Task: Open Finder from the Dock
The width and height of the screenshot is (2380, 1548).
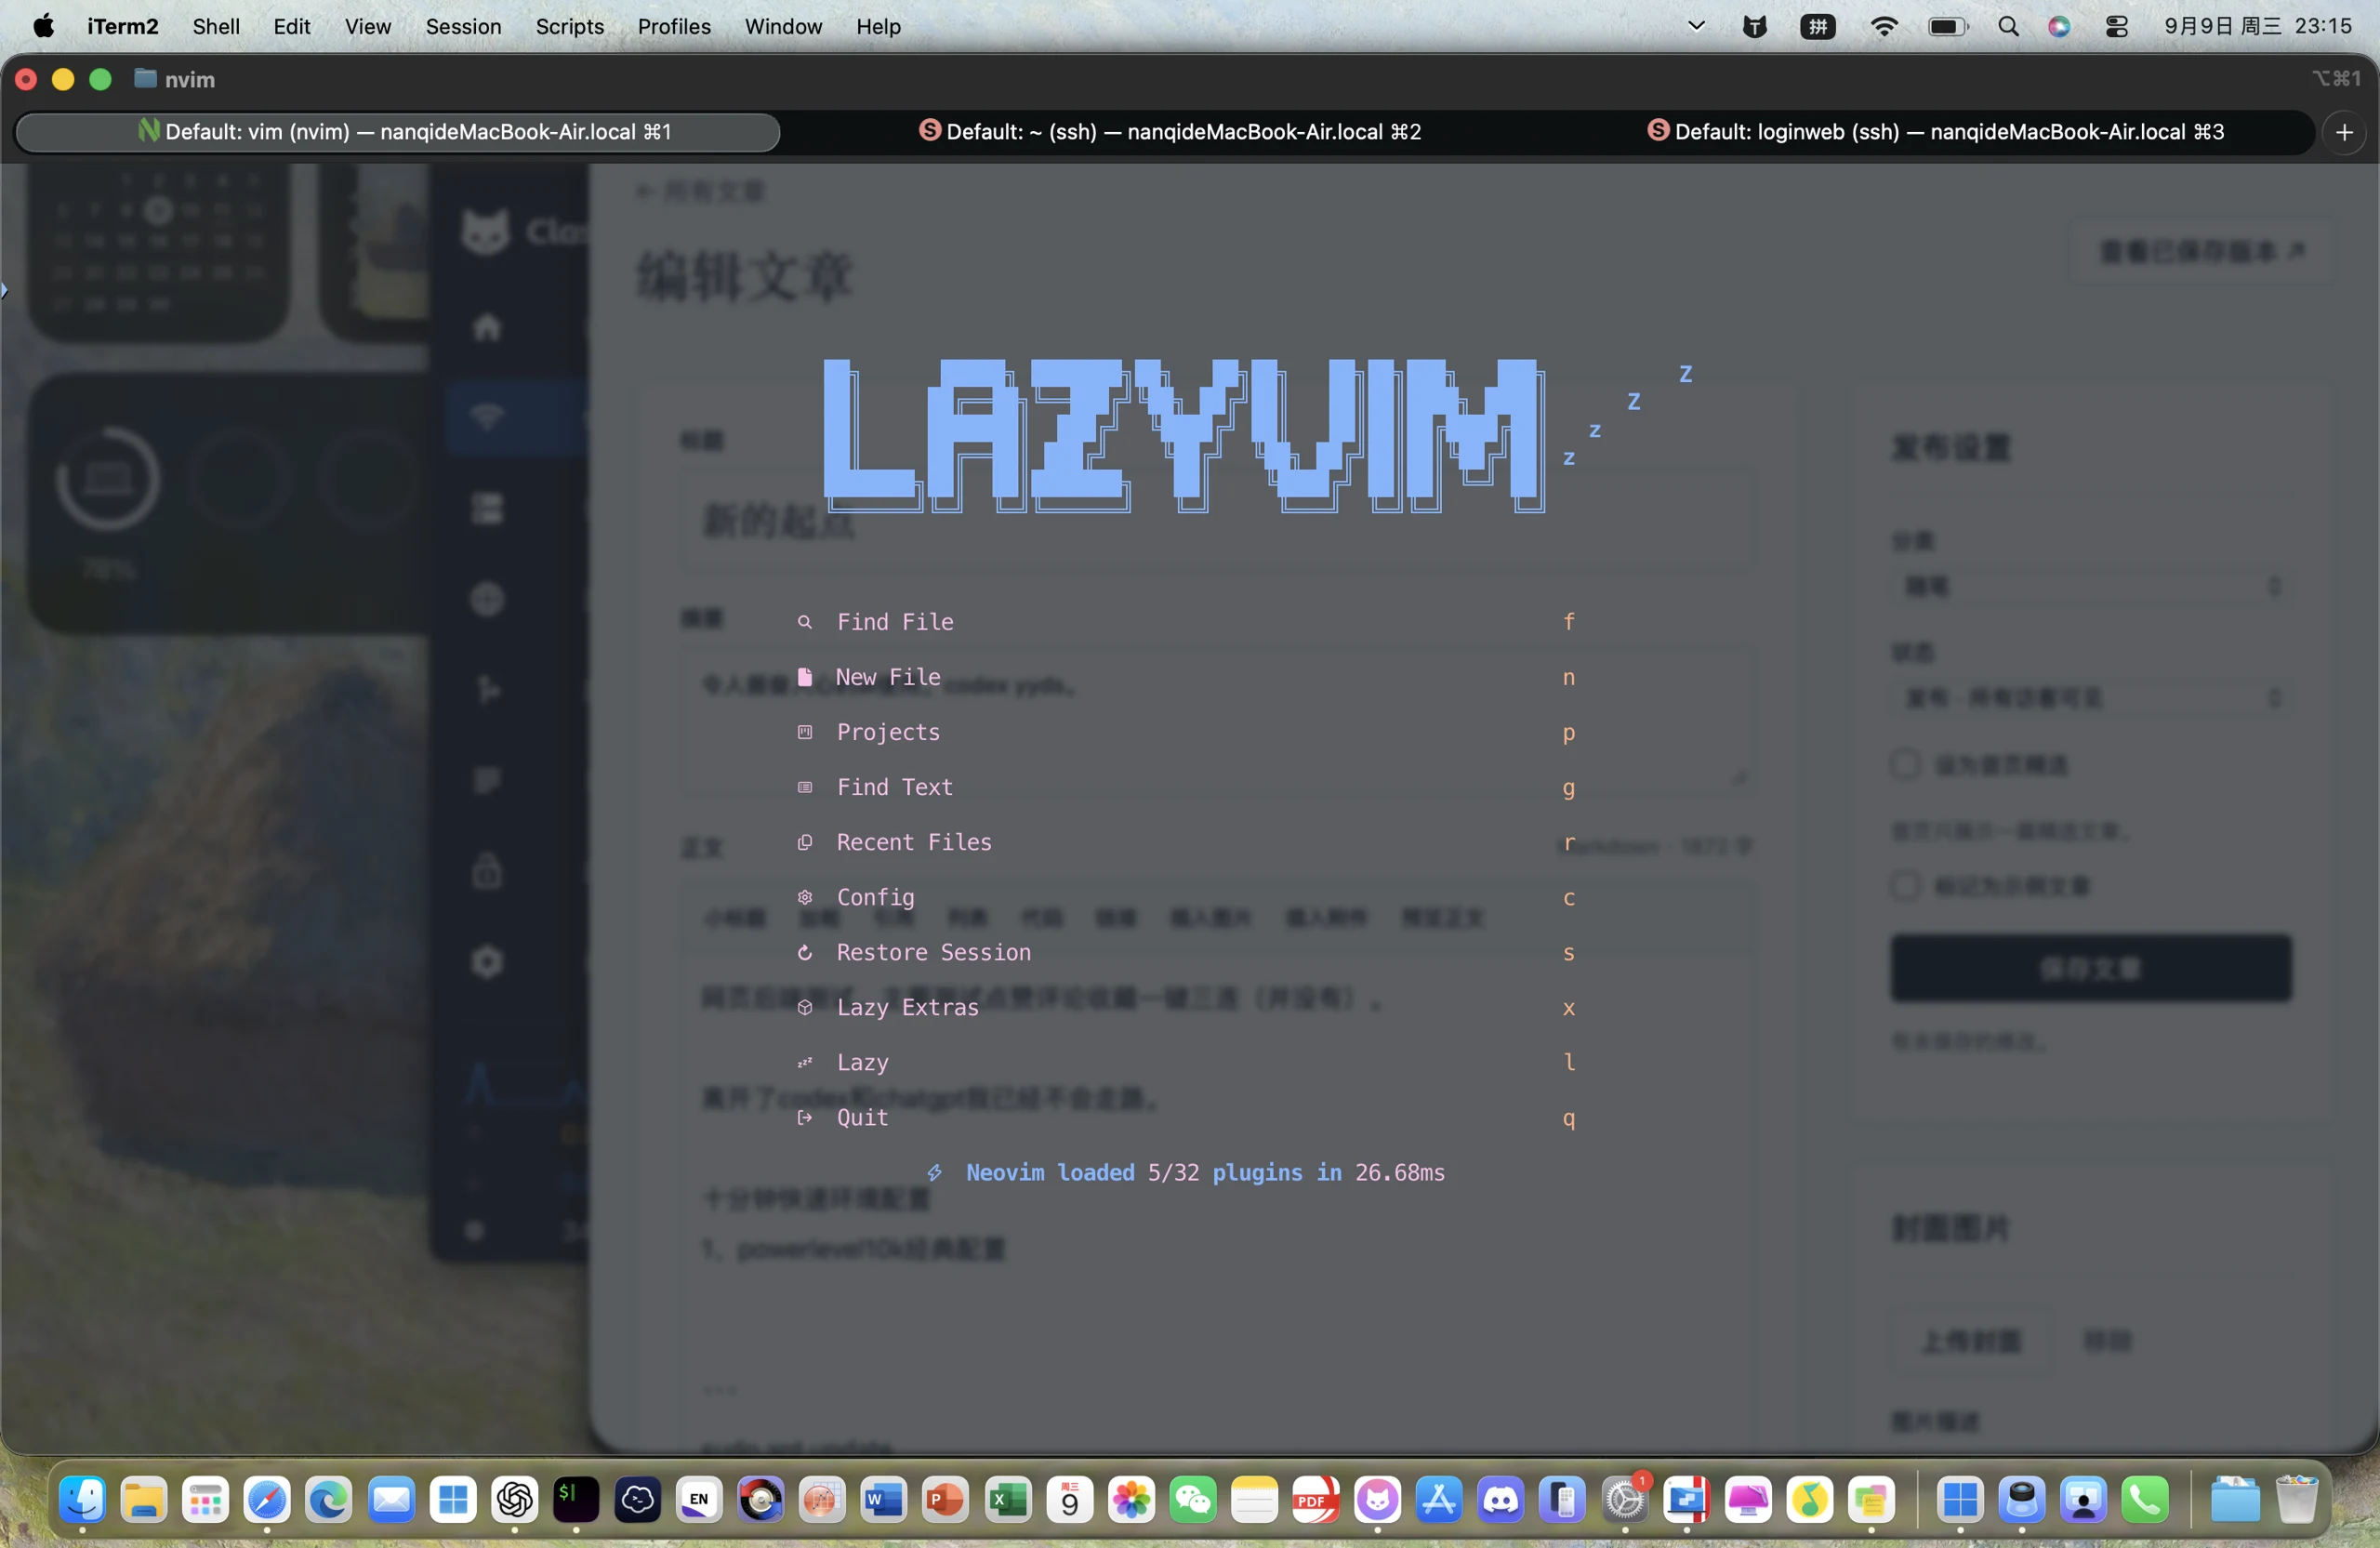Action: (83, 1499)
